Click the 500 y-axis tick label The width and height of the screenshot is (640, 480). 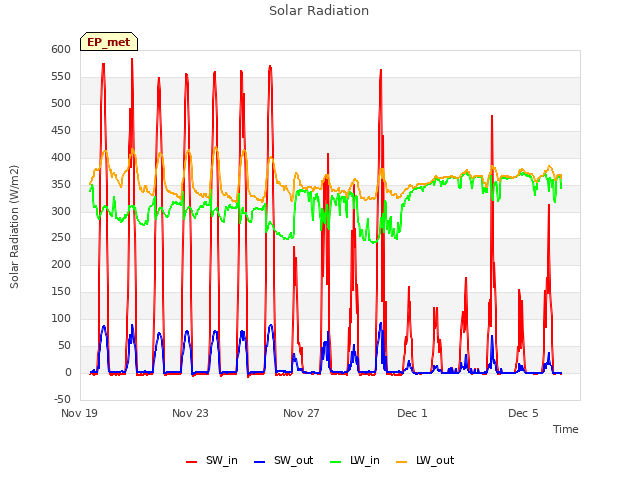point(61,103)
